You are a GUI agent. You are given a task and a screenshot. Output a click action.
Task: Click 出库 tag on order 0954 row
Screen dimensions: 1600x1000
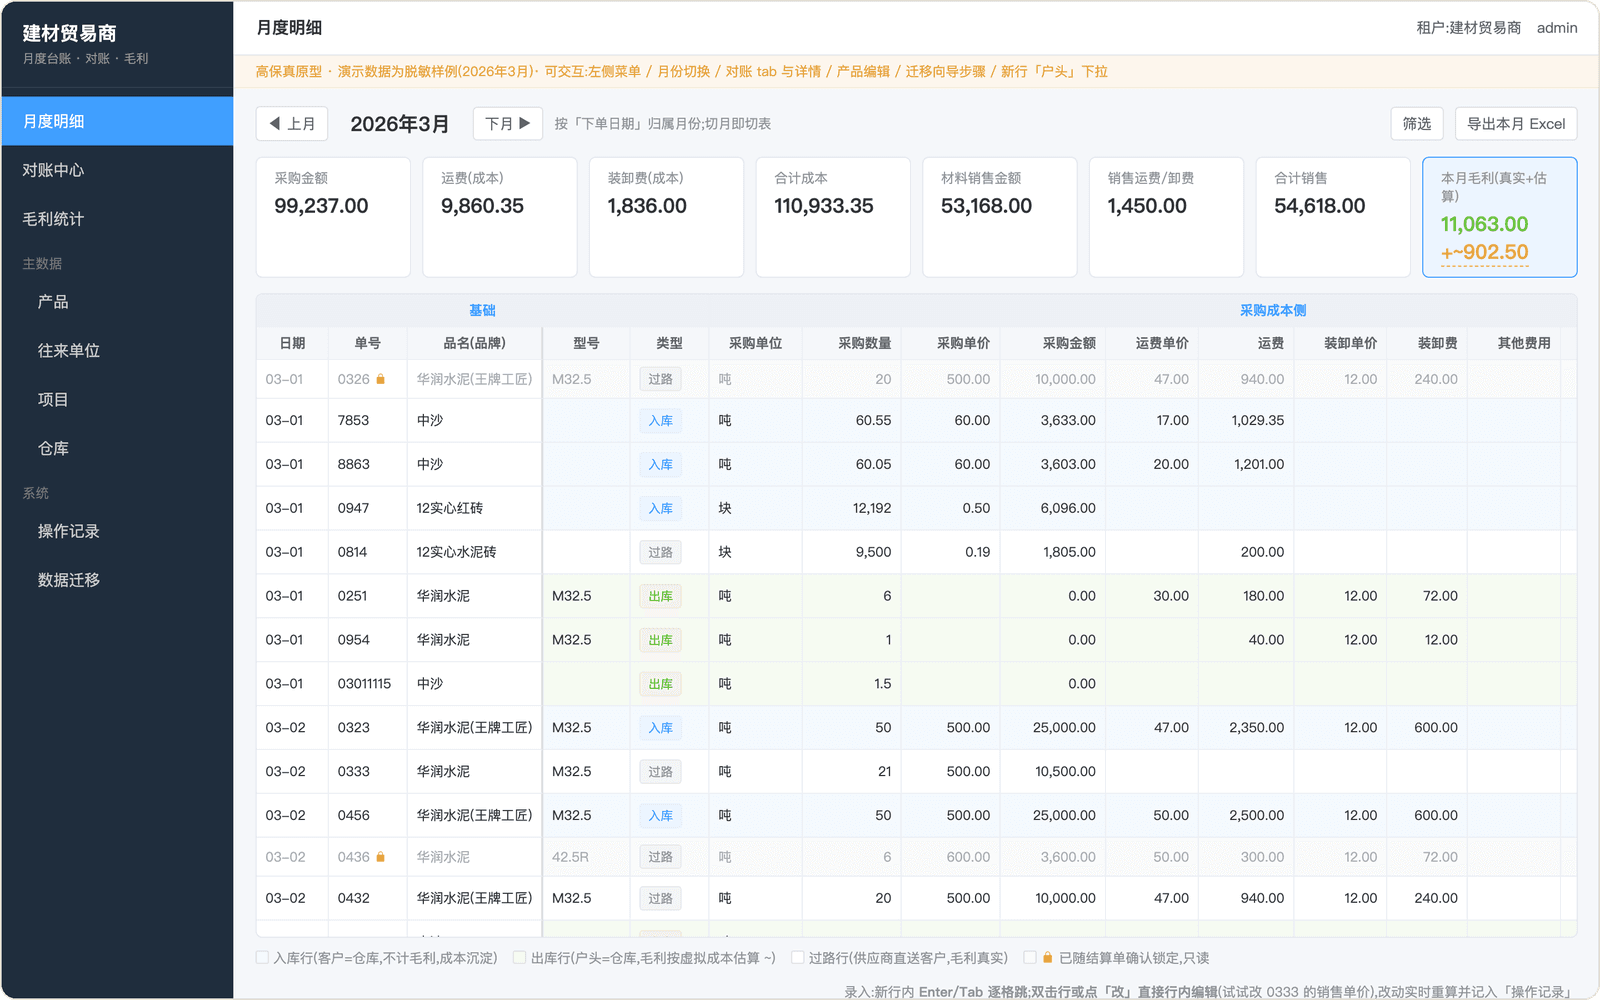pos(660,641)
